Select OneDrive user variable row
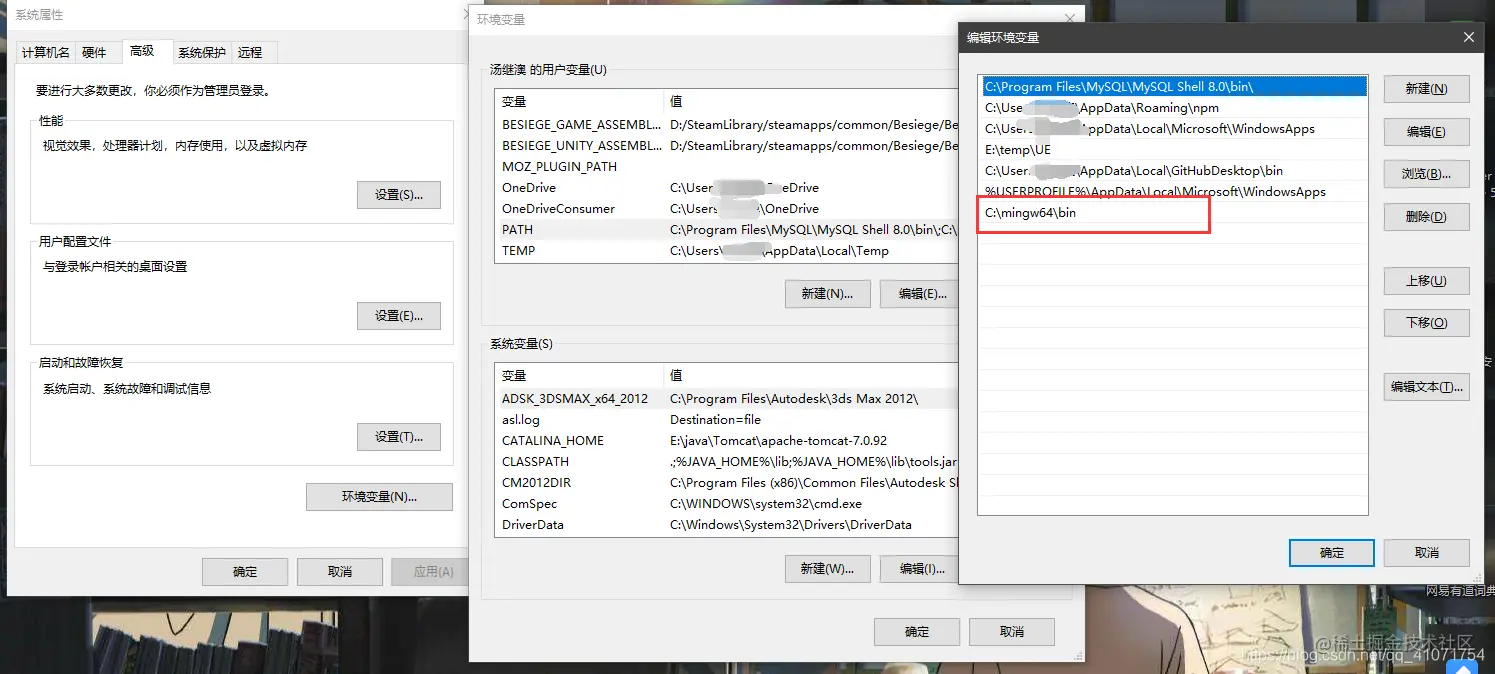 tap(727, 188)
